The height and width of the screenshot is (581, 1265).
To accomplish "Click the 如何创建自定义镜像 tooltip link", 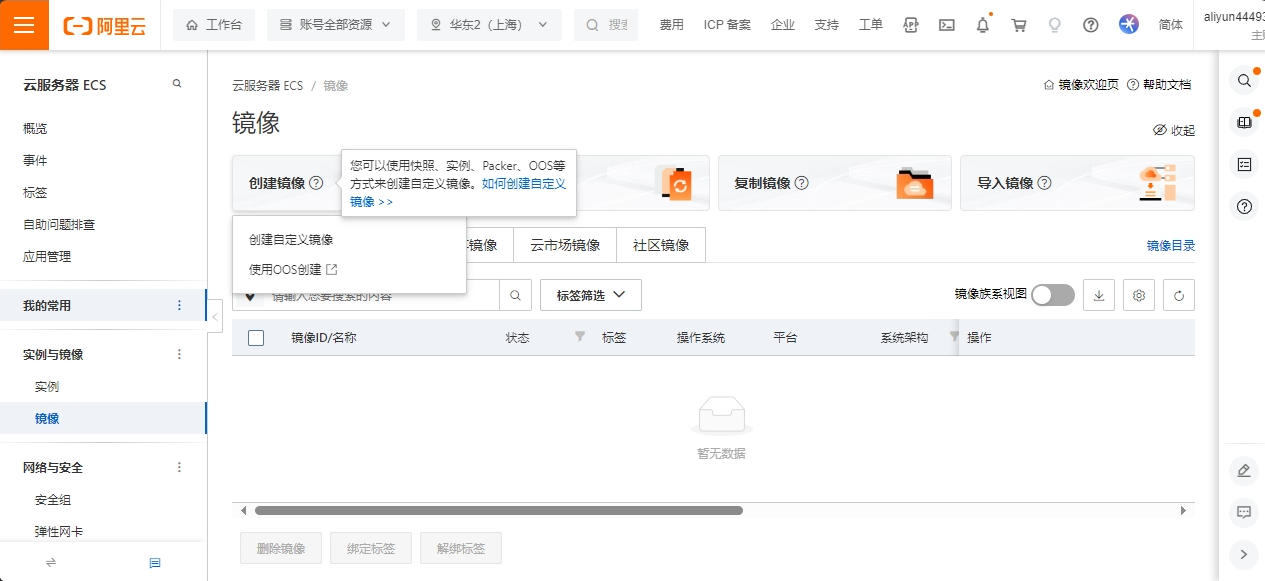I will [523, 184].
